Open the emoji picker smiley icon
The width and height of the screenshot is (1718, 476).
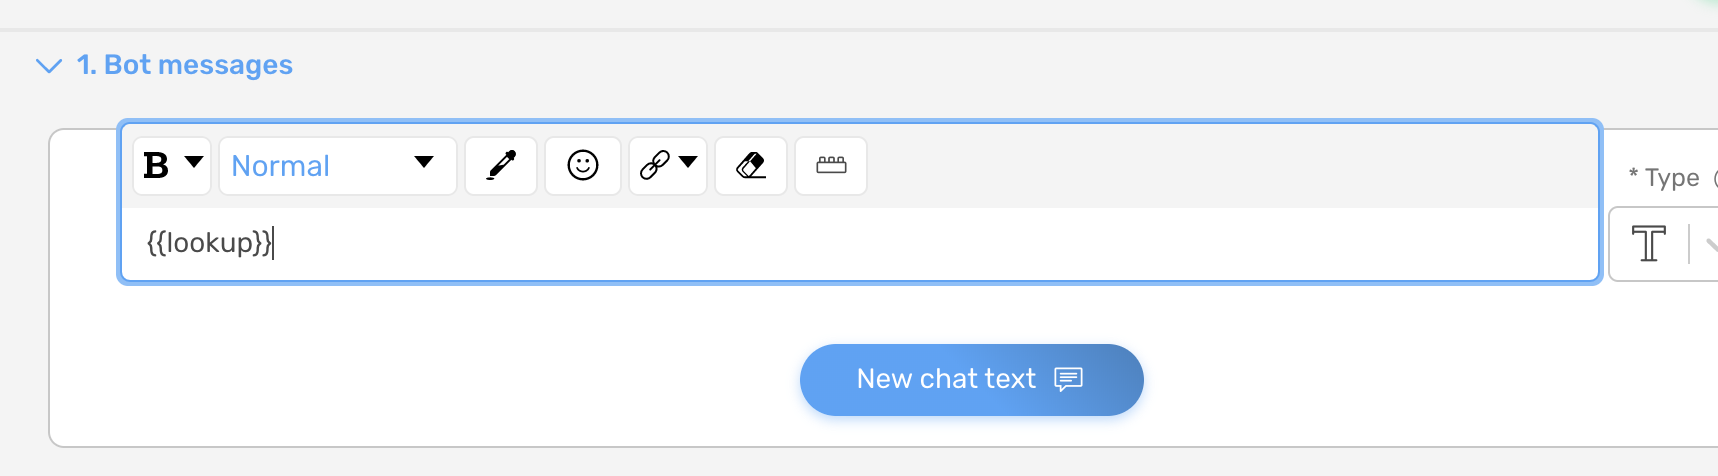click(583, 166)
